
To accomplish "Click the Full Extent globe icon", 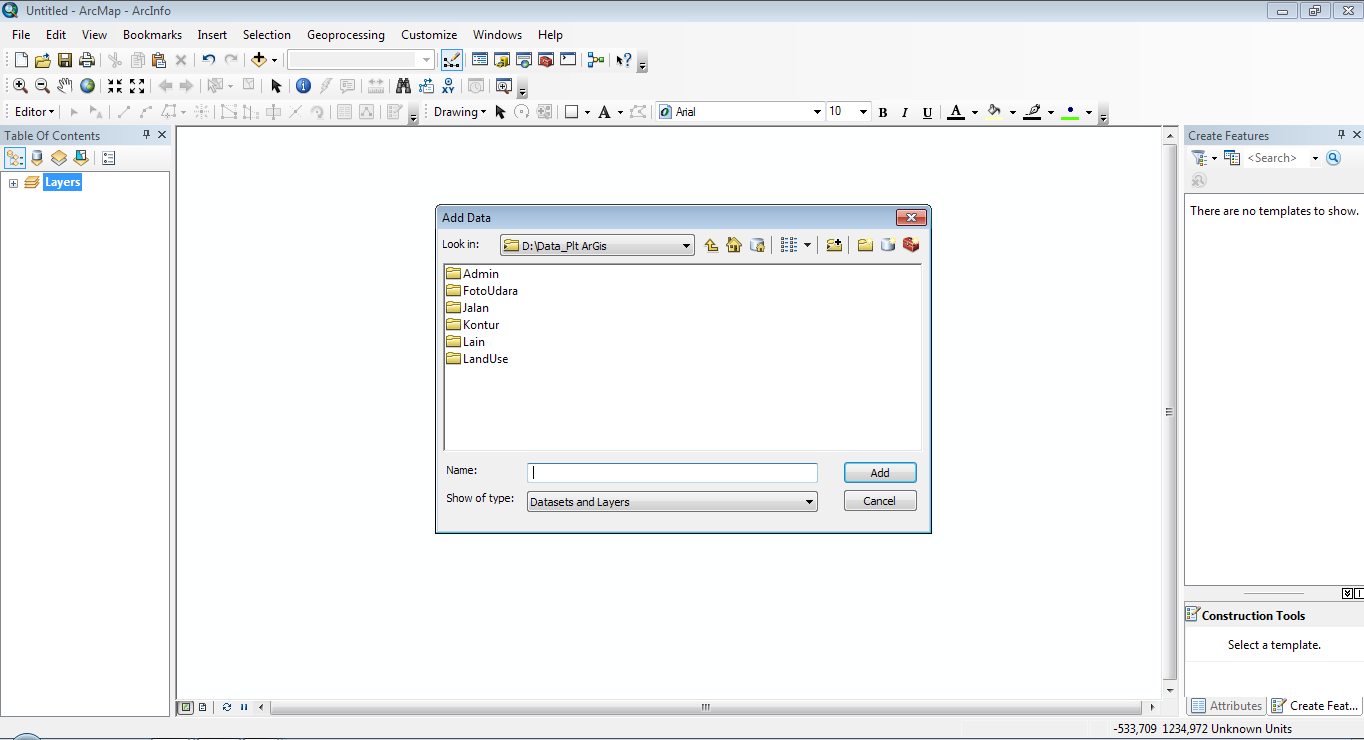I will pyautogui.click(x=87, y=86).
